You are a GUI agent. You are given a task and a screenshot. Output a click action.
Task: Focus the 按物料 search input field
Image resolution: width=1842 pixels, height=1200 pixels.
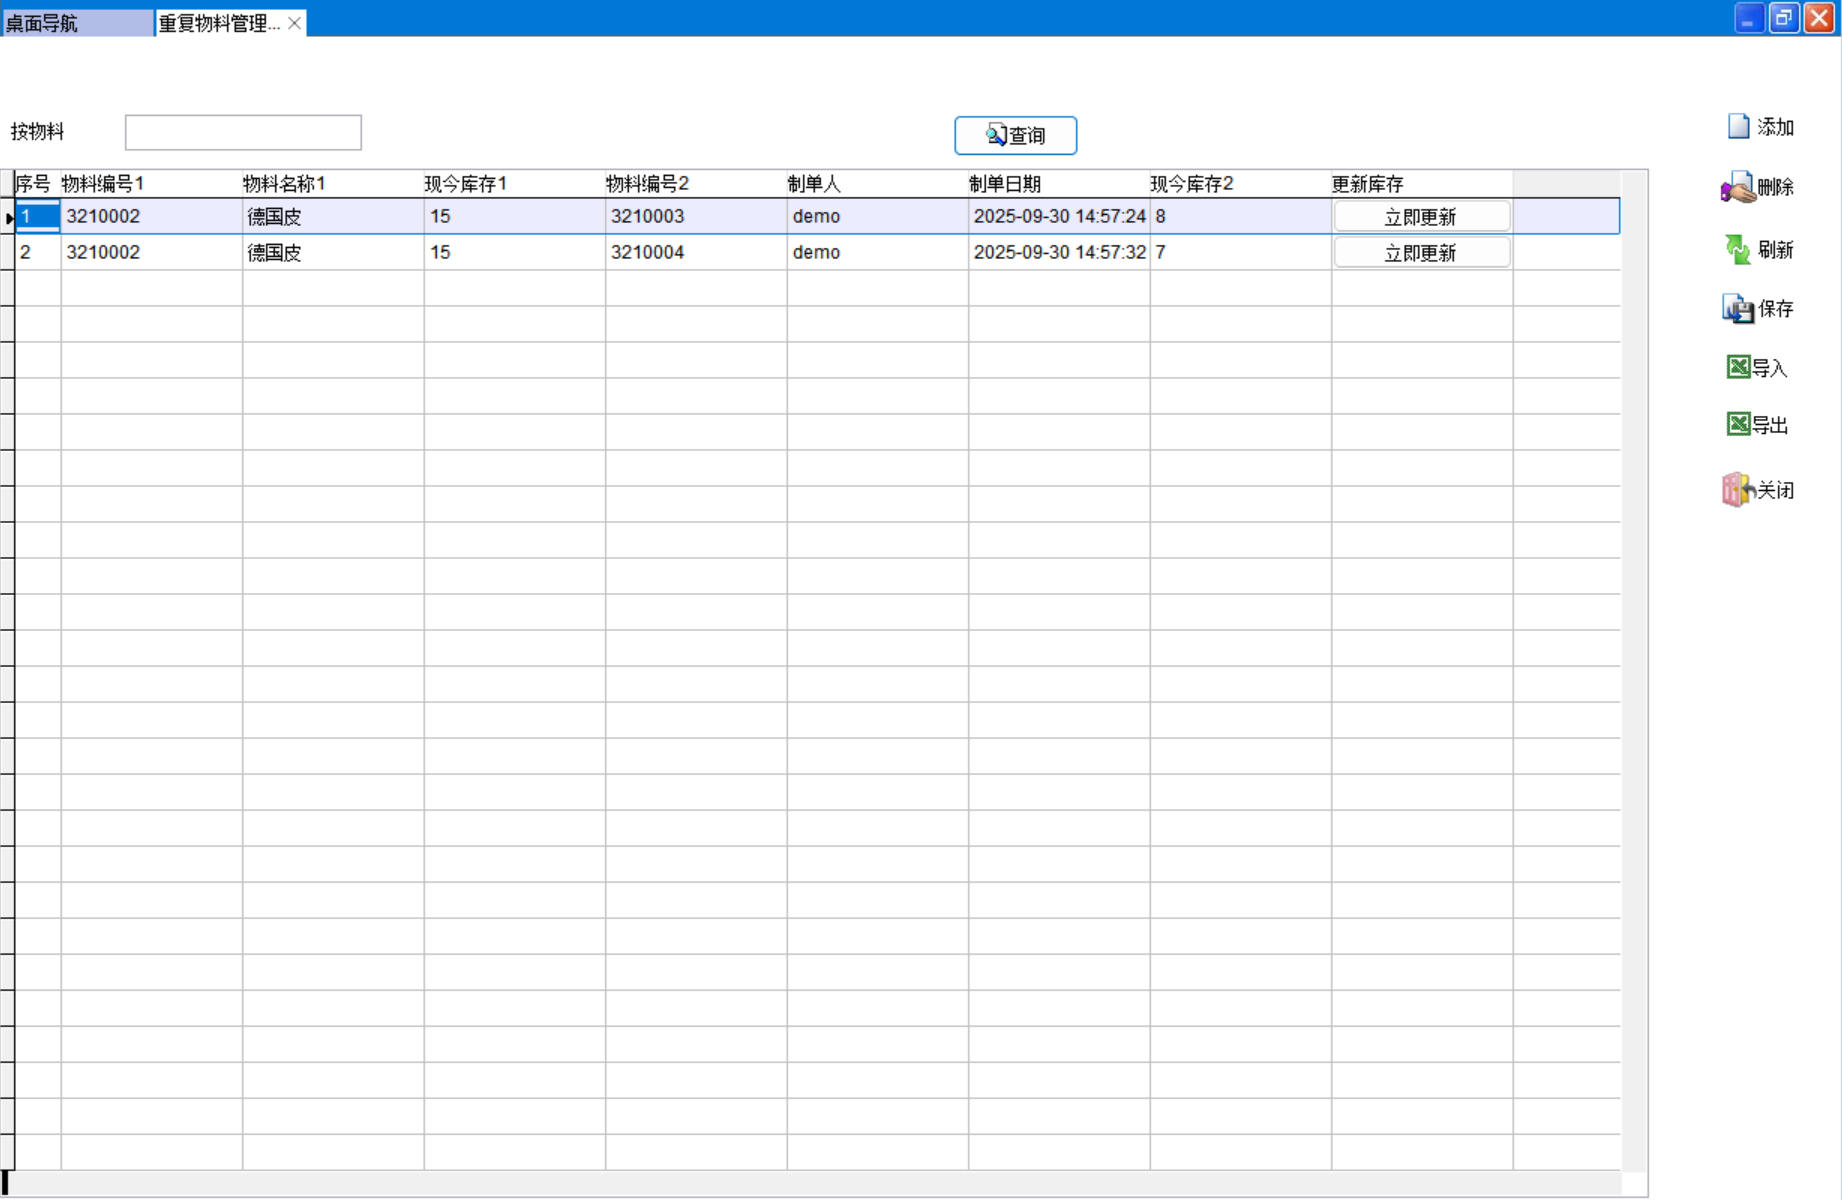243,133
